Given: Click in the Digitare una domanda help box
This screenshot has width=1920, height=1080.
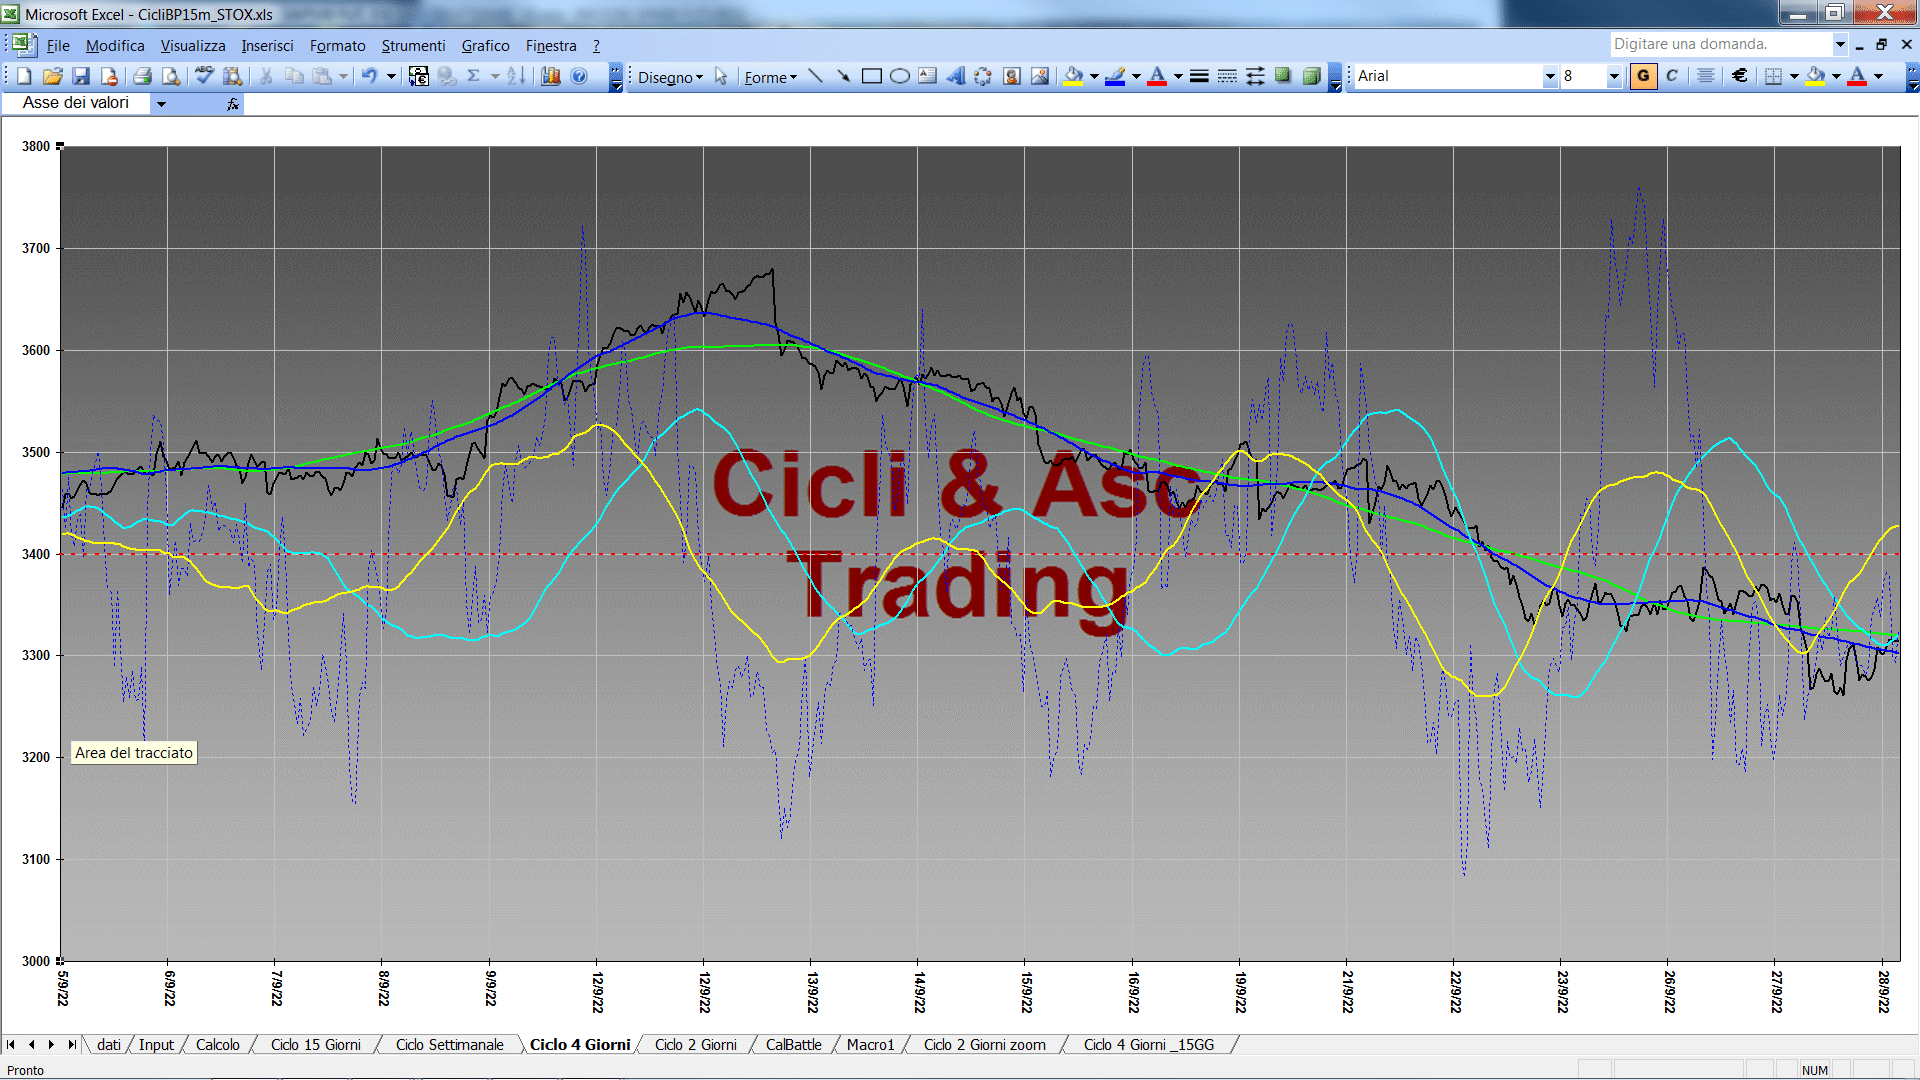Looking at the screenshot, I should point(1720,44).
